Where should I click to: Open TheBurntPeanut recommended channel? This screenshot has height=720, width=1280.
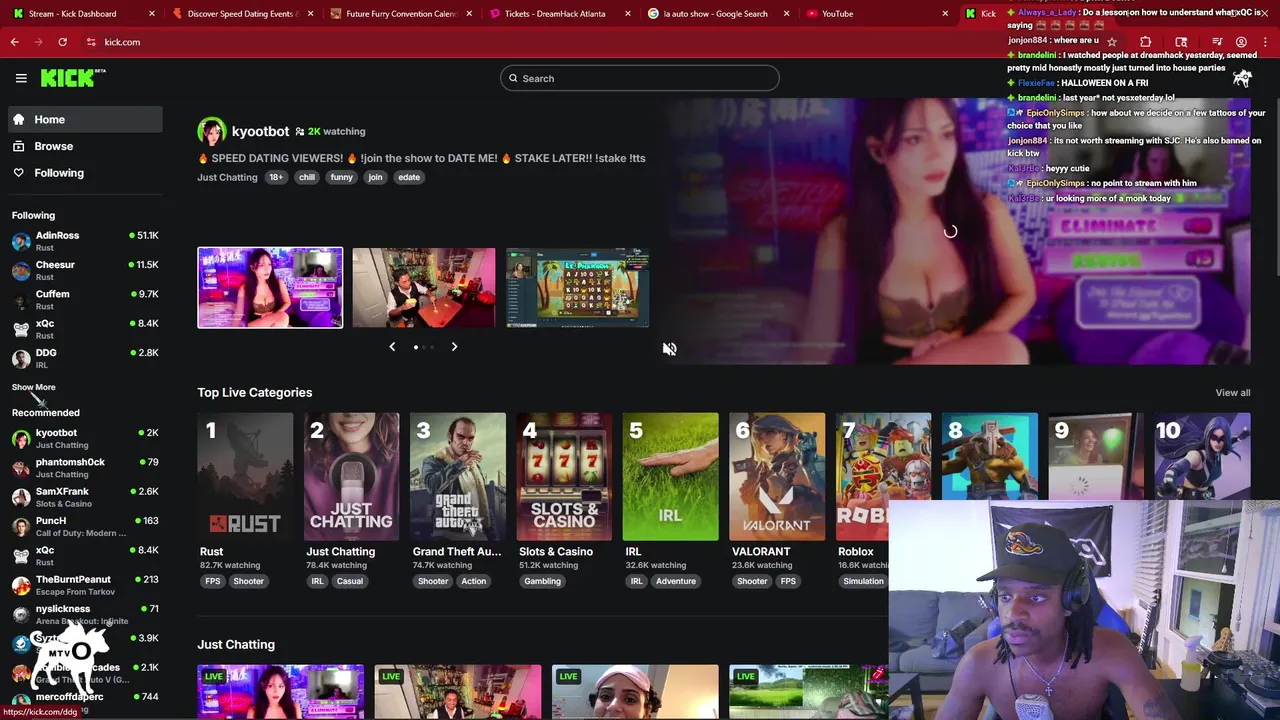point(85,585)
